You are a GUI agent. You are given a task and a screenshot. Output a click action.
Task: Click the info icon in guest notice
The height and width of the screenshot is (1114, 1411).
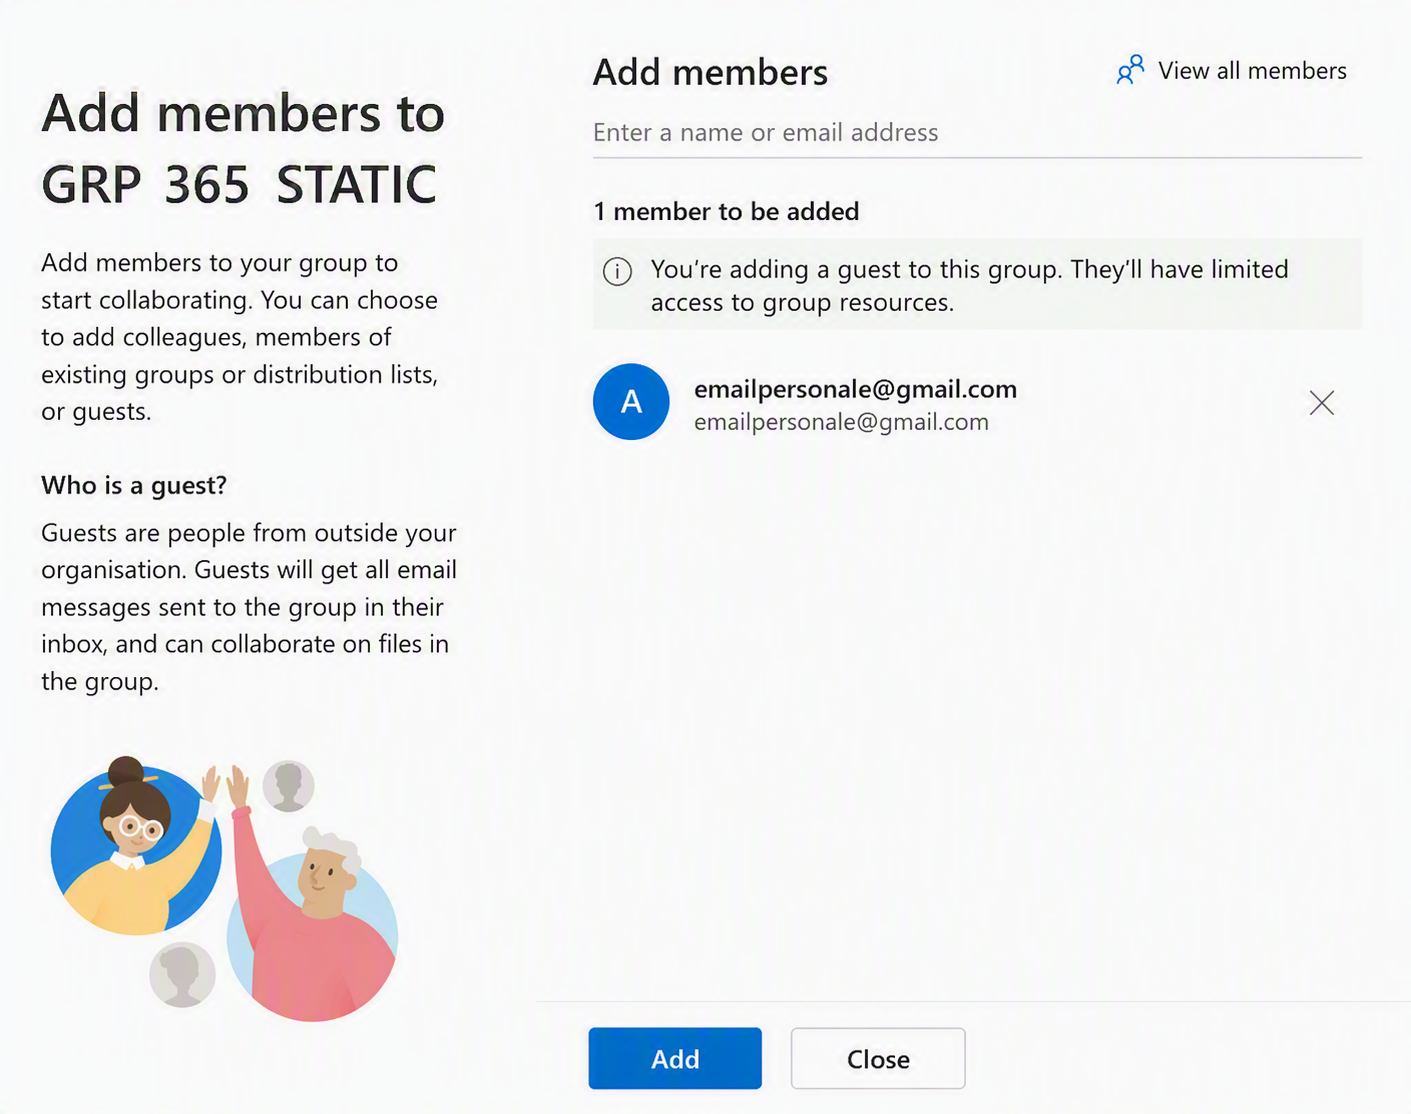tap(617, 271)
